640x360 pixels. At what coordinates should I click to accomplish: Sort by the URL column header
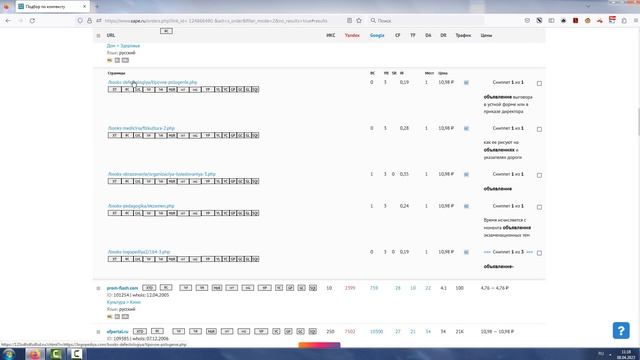point(111,36)
